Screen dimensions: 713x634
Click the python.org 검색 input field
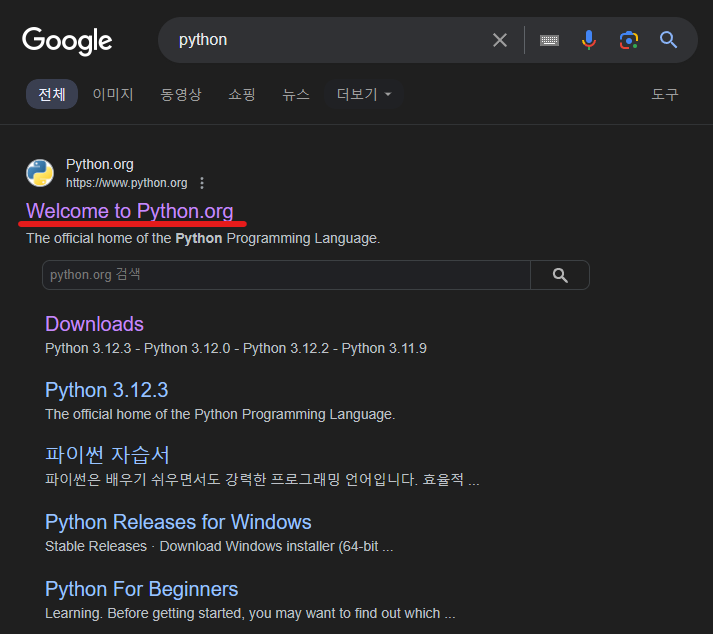286,275
